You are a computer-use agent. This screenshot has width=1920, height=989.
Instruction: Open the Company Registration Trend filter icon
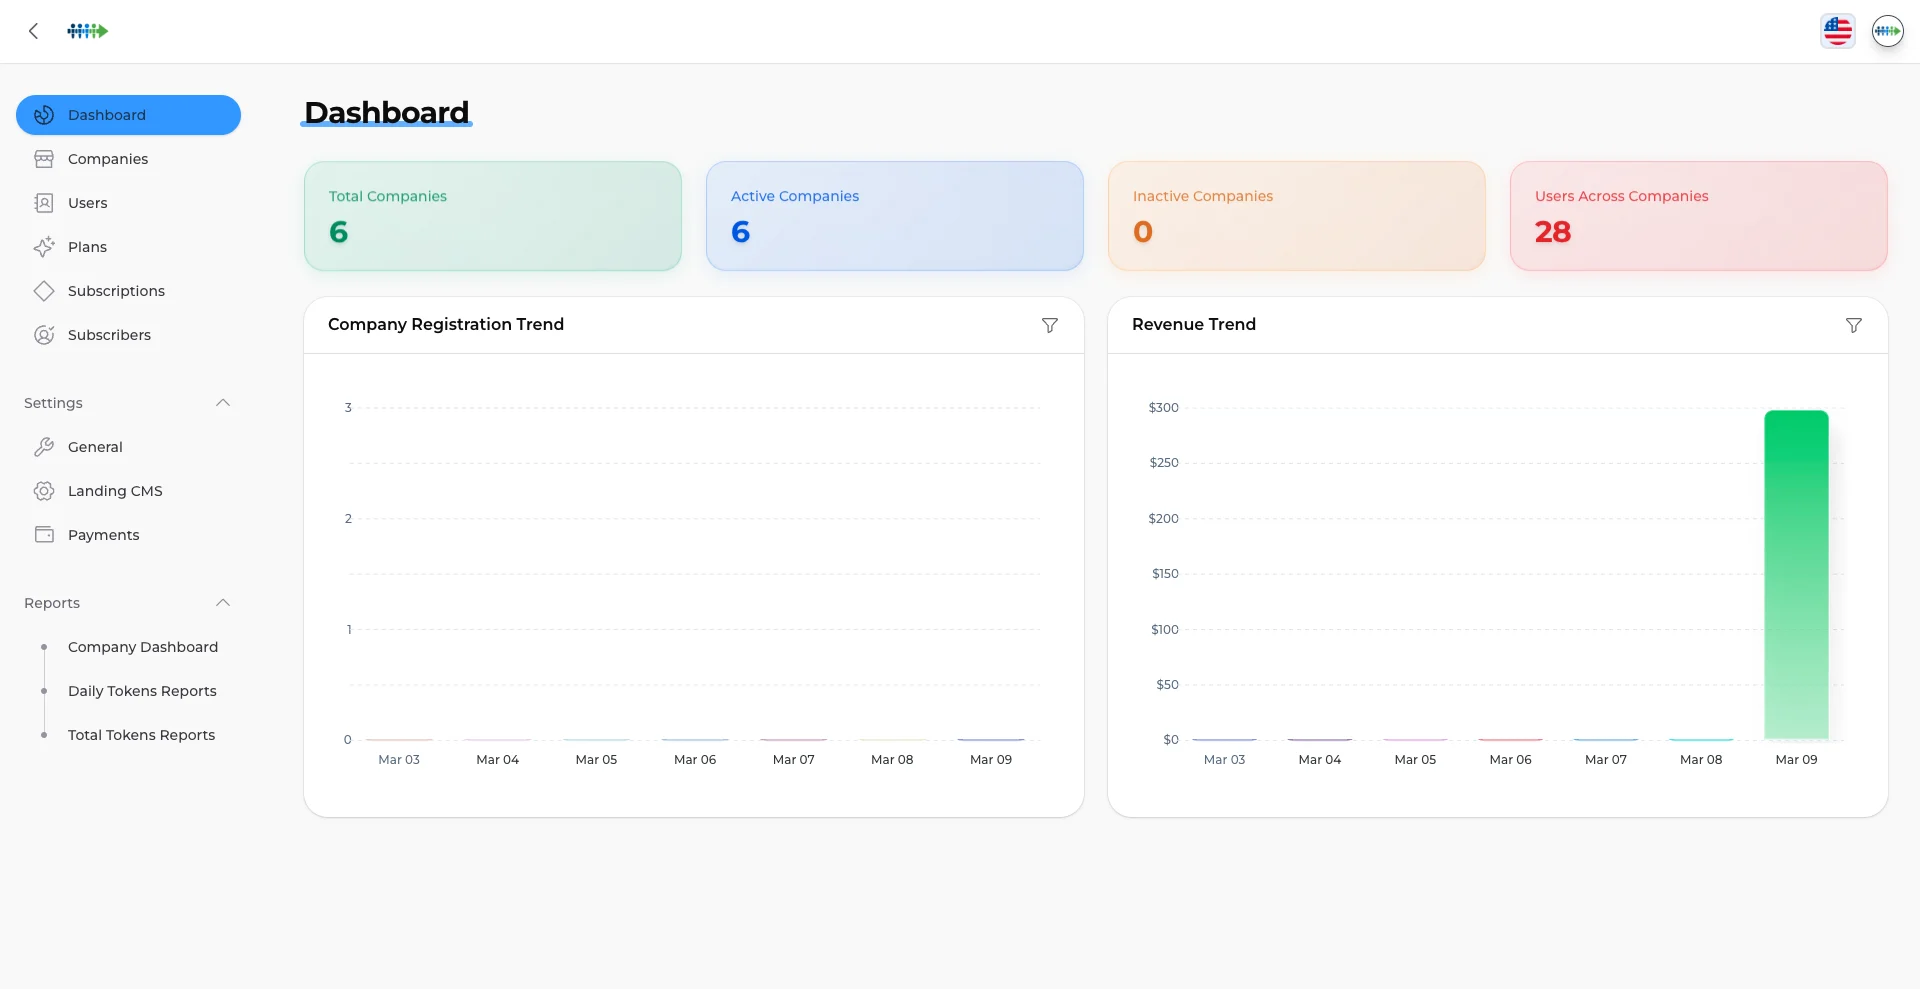pyautogui.click(x=1049, y=325)
